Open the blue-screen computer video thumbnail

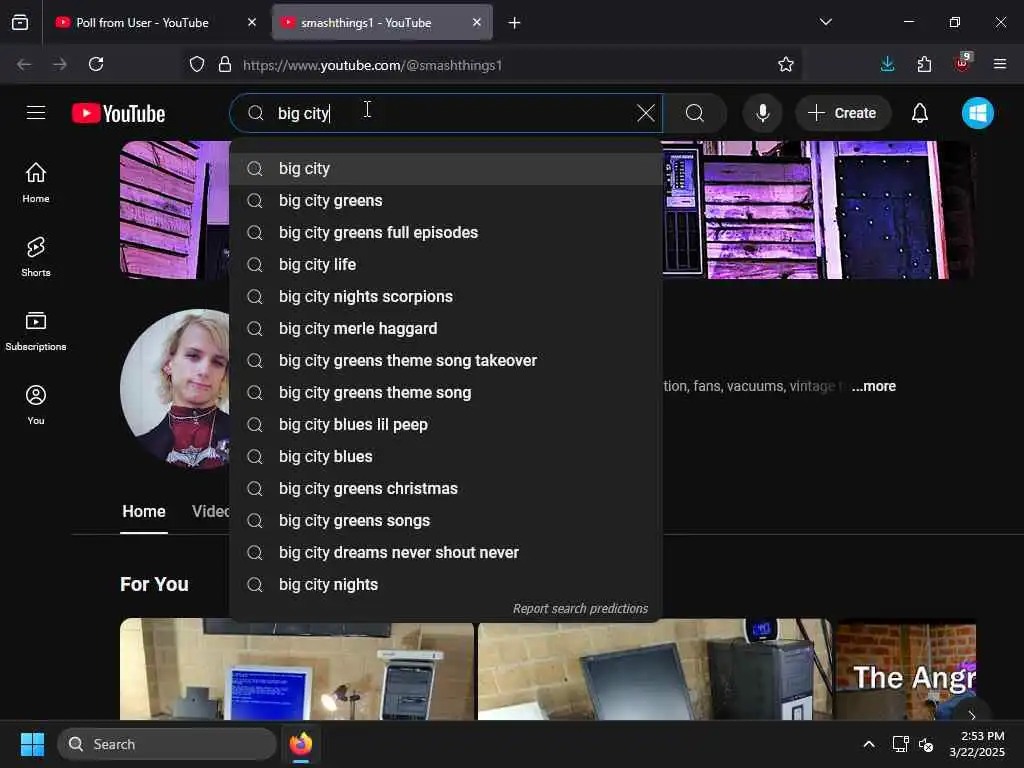coord(296,669)
